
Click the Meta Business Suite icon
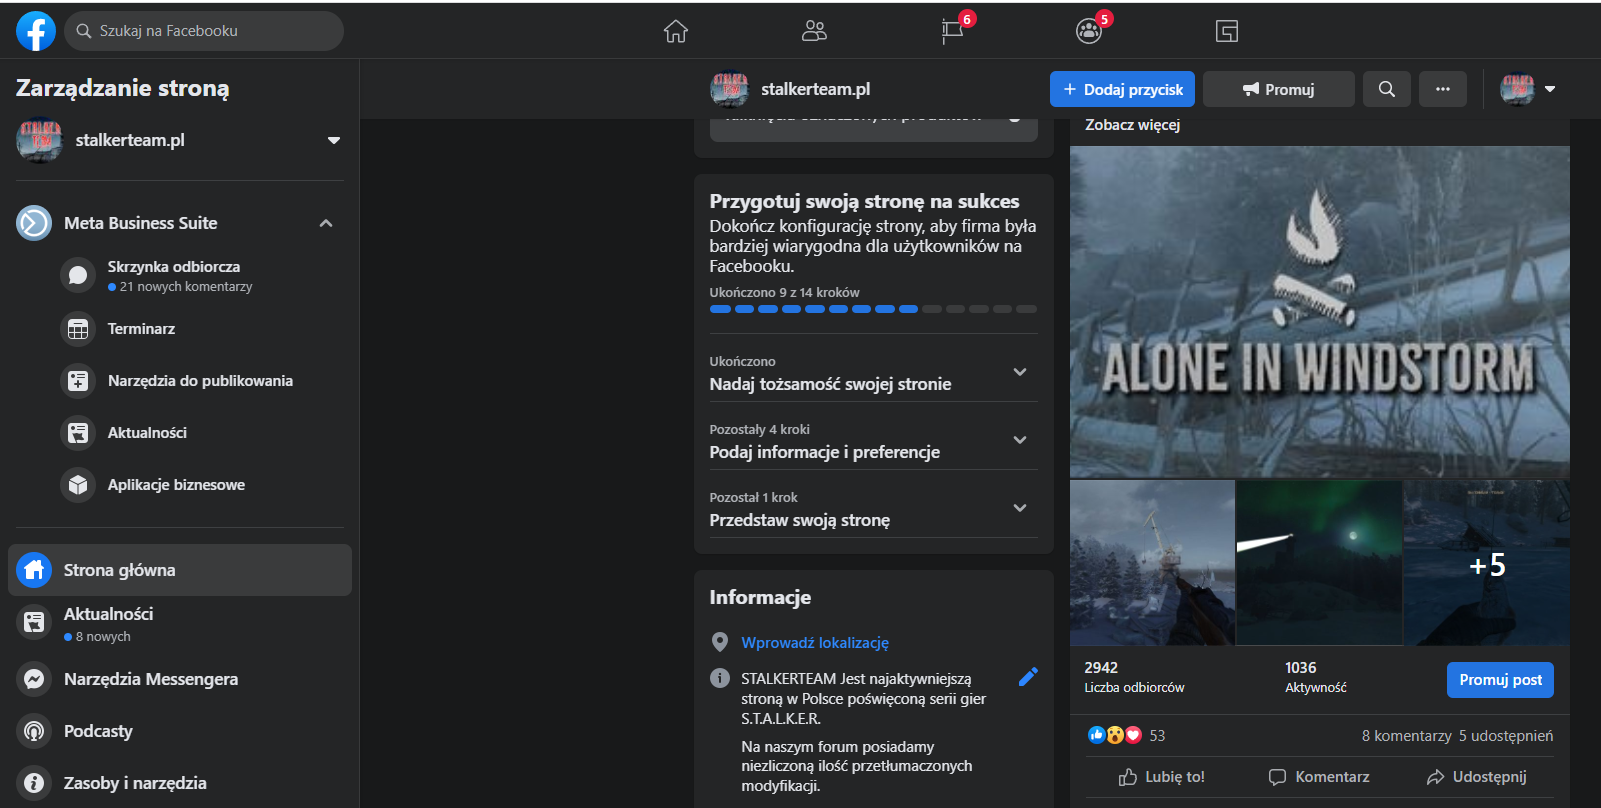coord(34,223)
